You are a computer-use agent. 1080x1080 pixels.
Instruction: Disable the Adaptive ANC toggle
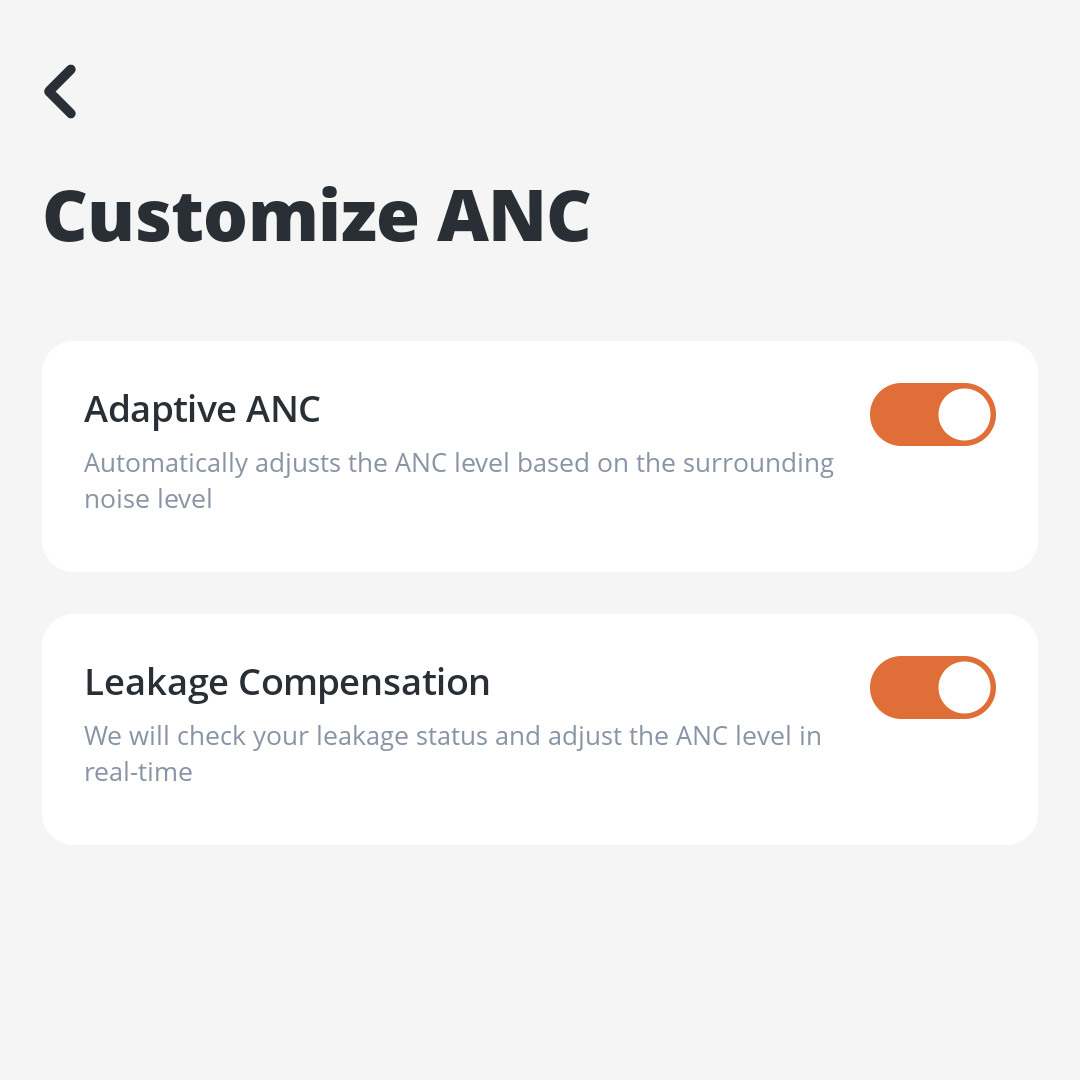(x=932, y=414)
